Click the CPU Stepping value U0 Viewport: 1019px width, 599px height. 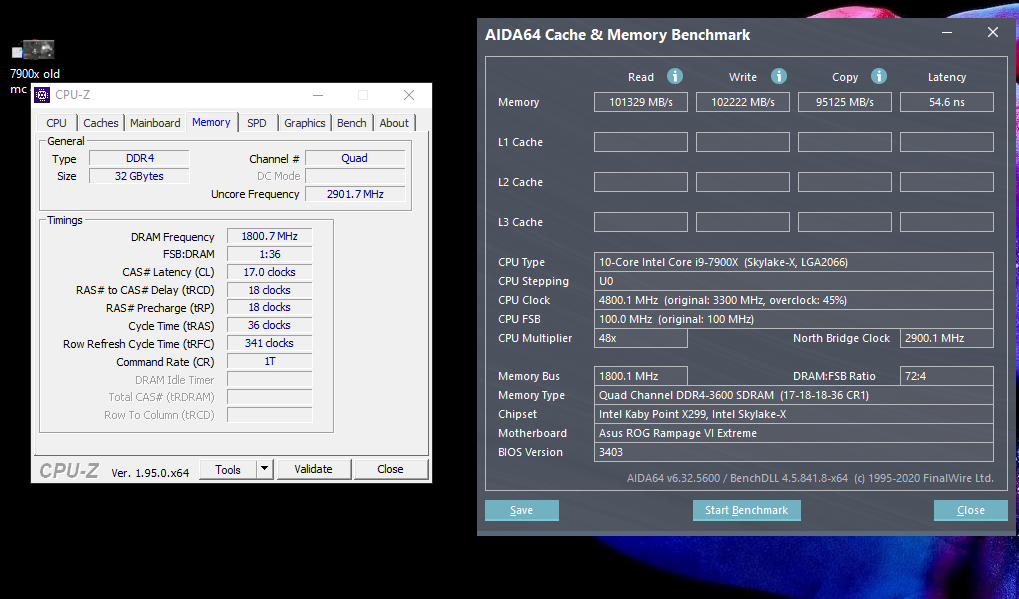[x=793, y=281]
